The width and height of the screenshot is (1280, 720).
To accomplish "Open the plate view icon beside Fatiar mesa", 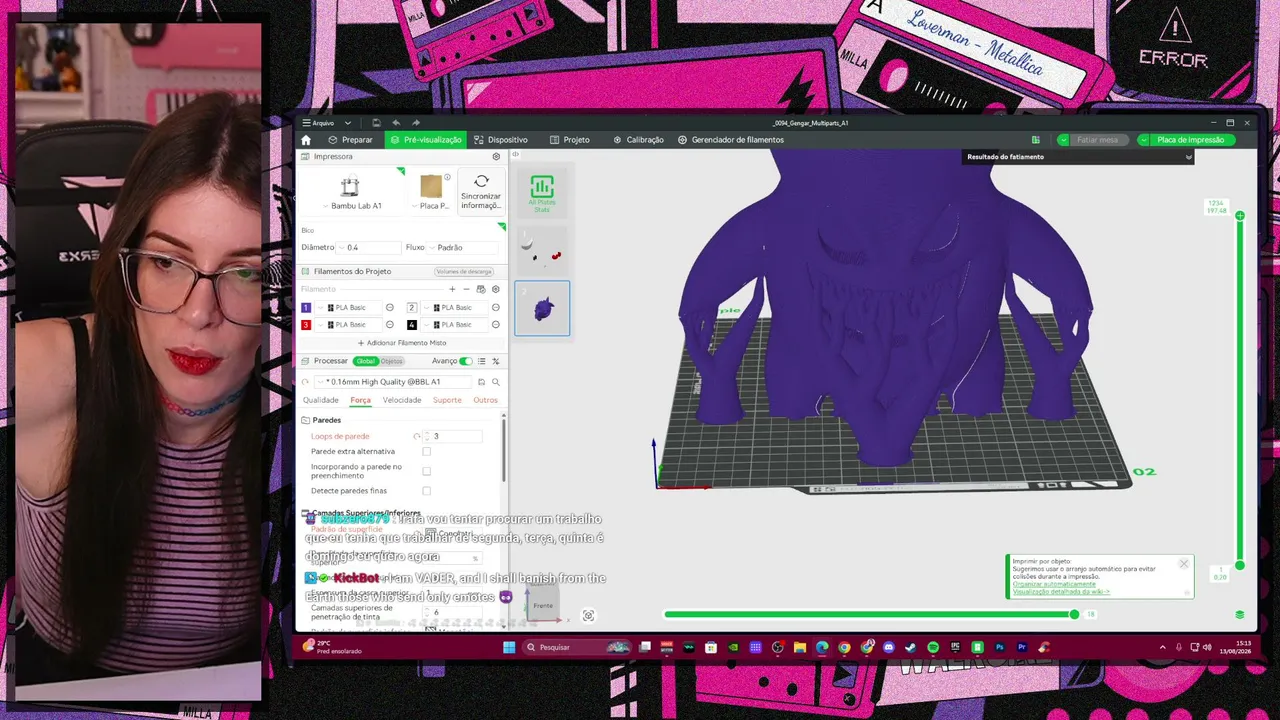I will point(1036,140).
